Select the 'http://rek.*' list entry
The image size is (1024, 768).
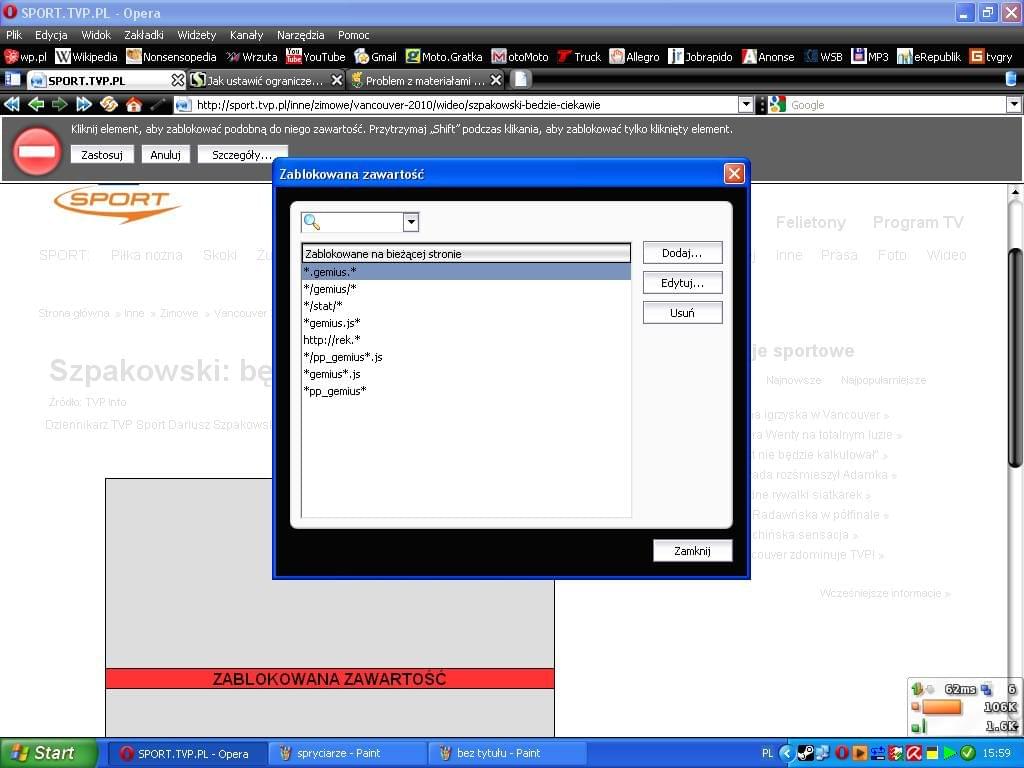(466, 340)
